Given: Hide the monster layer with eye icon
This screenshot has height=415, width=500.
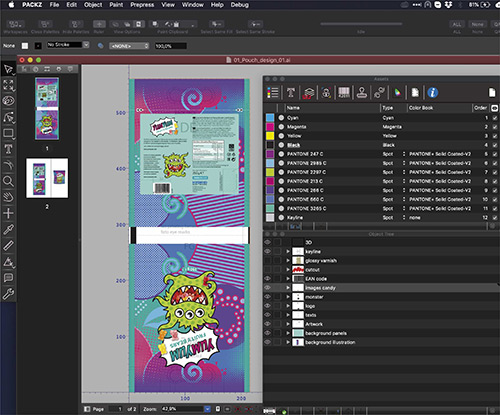Looking at the screenshot, I should pos(267,297).
